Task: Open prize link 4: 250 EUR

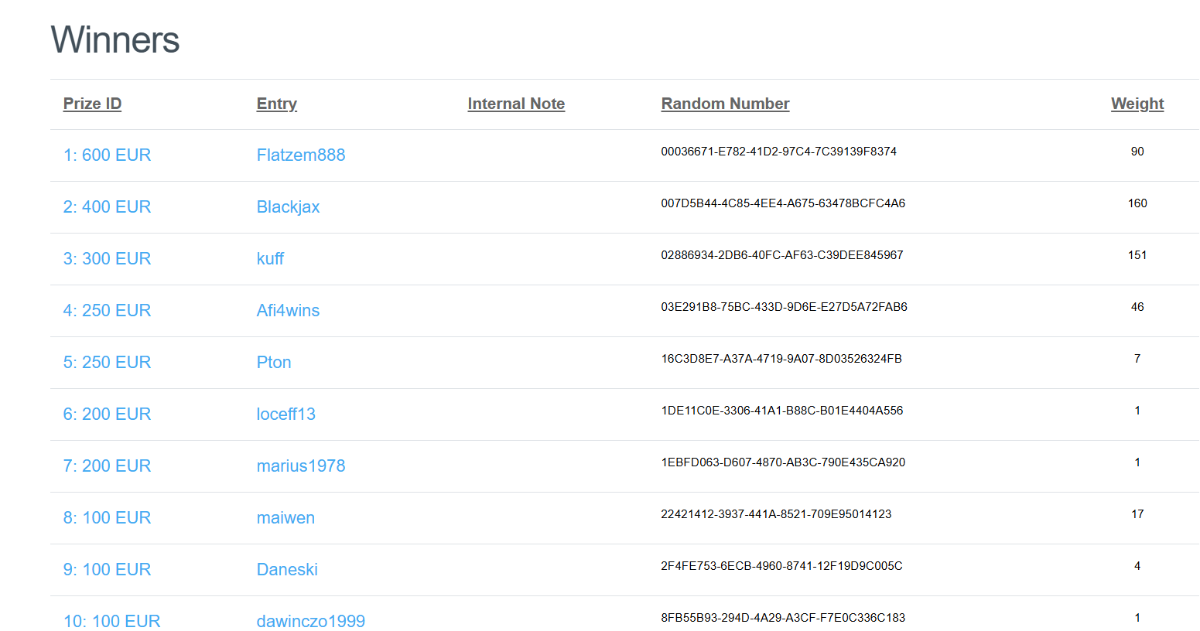Action: pos(107,311)
